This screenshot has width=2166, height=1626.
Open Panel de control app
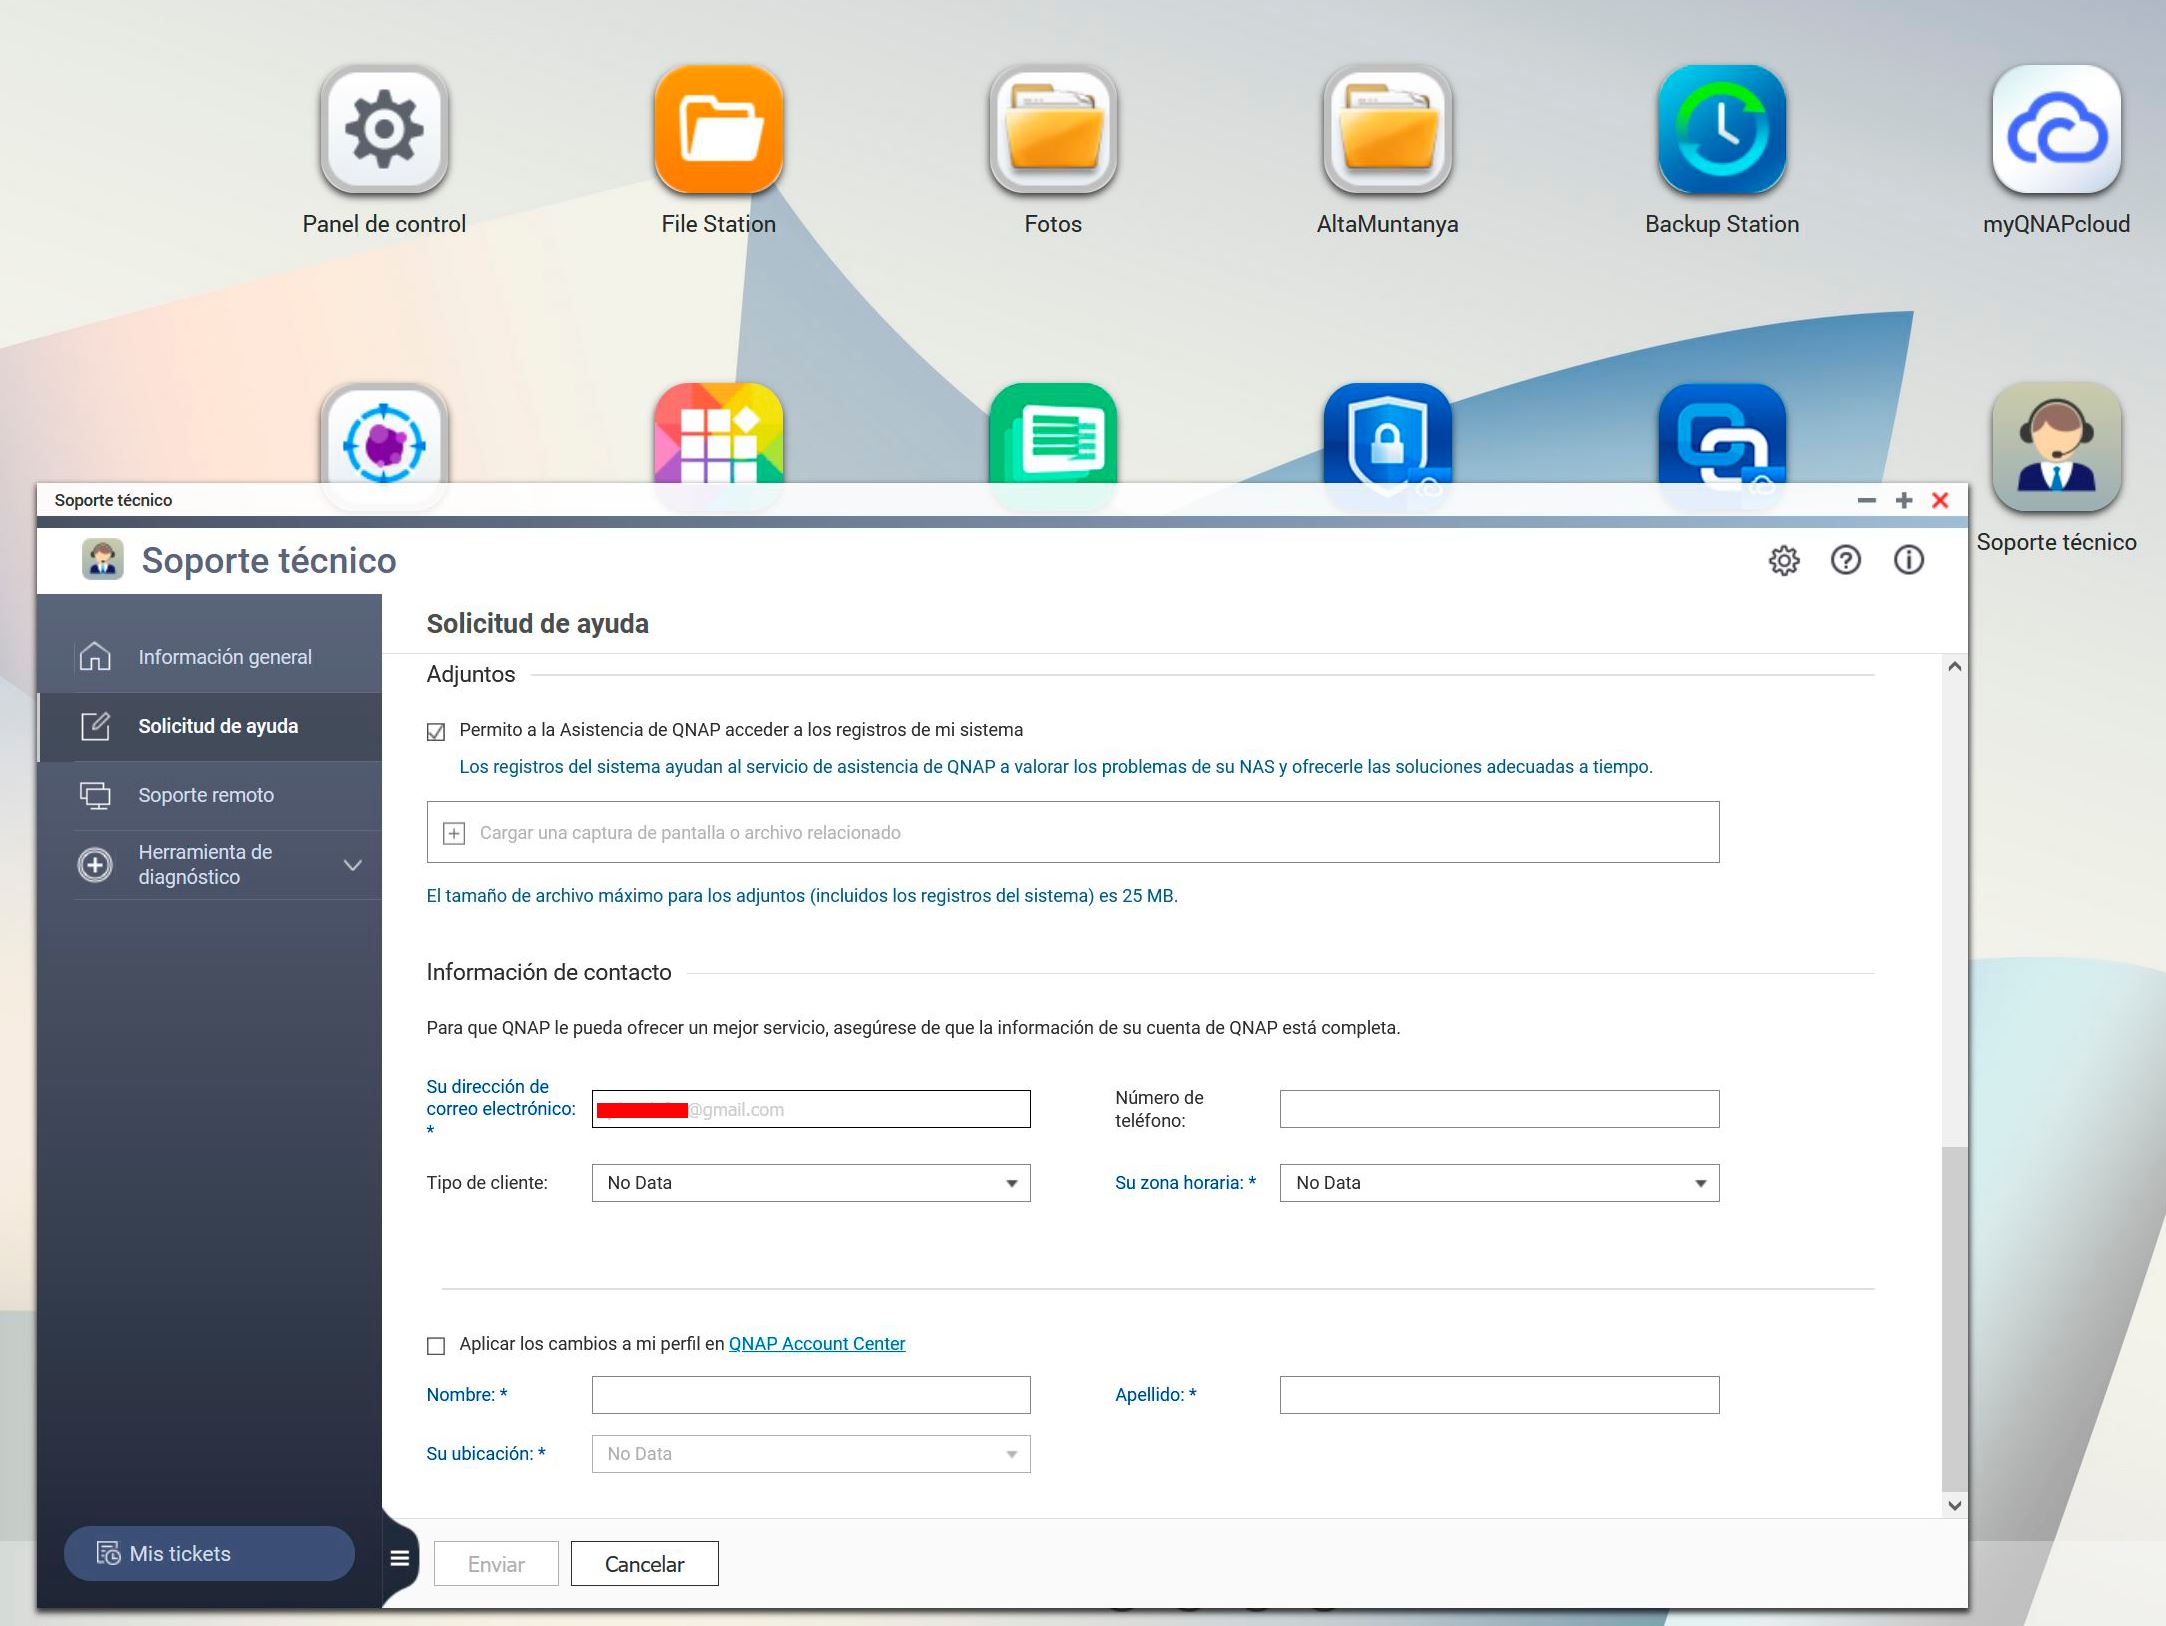384,130
